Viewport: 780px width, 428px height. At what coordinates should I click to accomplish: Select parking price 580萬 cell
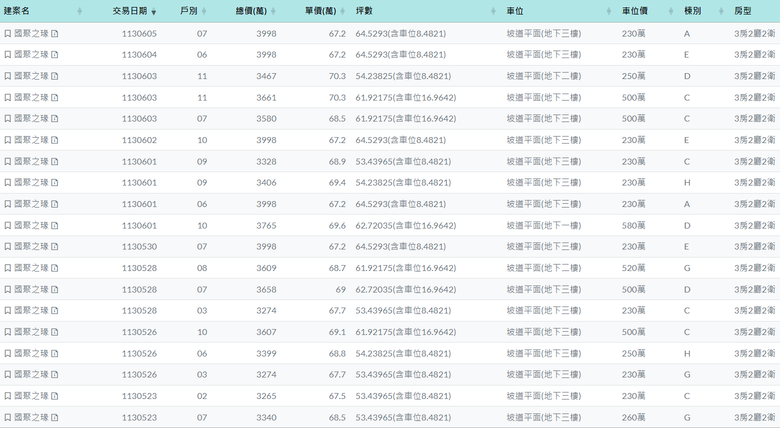[x=634, y=225]
